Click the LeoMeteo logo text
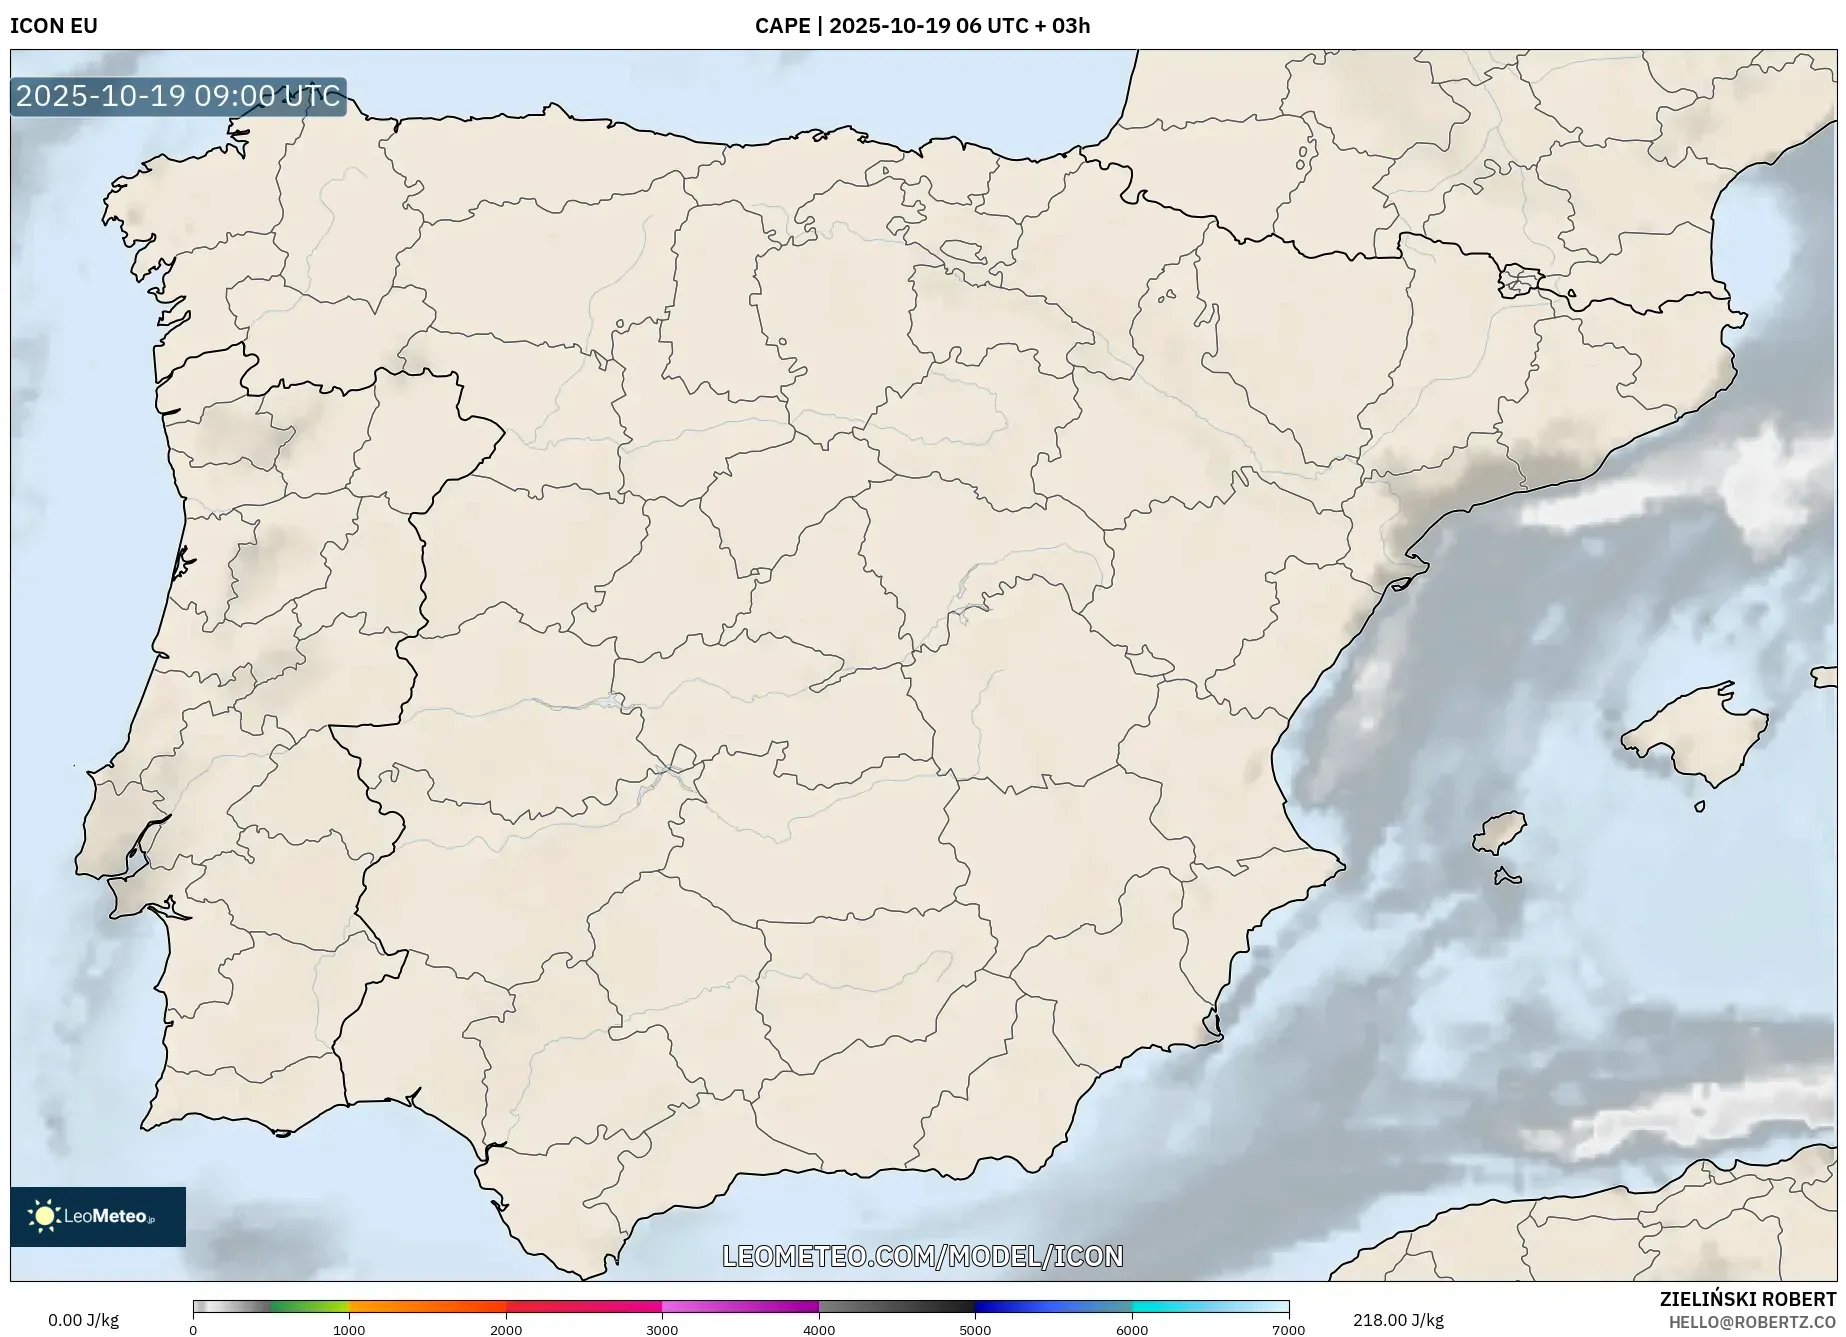Image resolution: width=1846 pixels, height=1337 pixels. tap(110, 1217)
